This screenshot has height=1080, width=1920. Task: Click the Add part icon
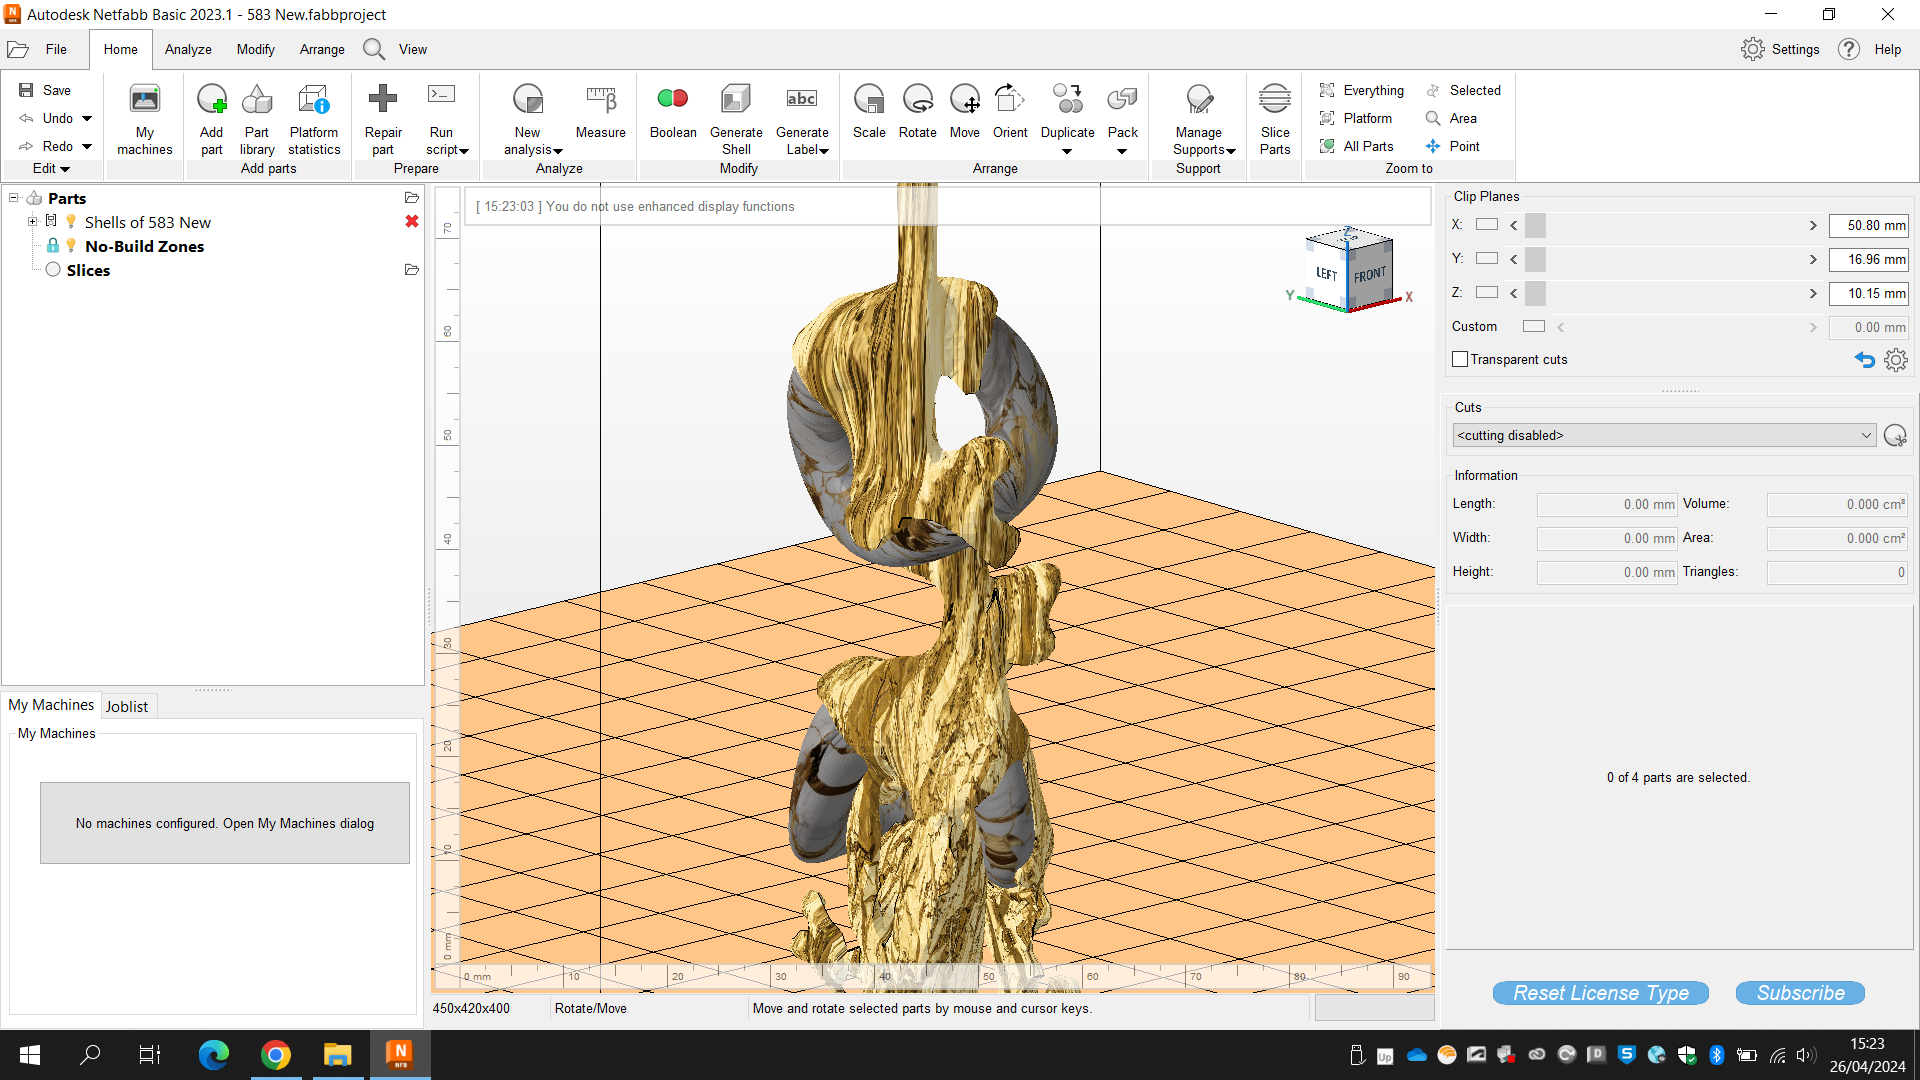(212, 99)
